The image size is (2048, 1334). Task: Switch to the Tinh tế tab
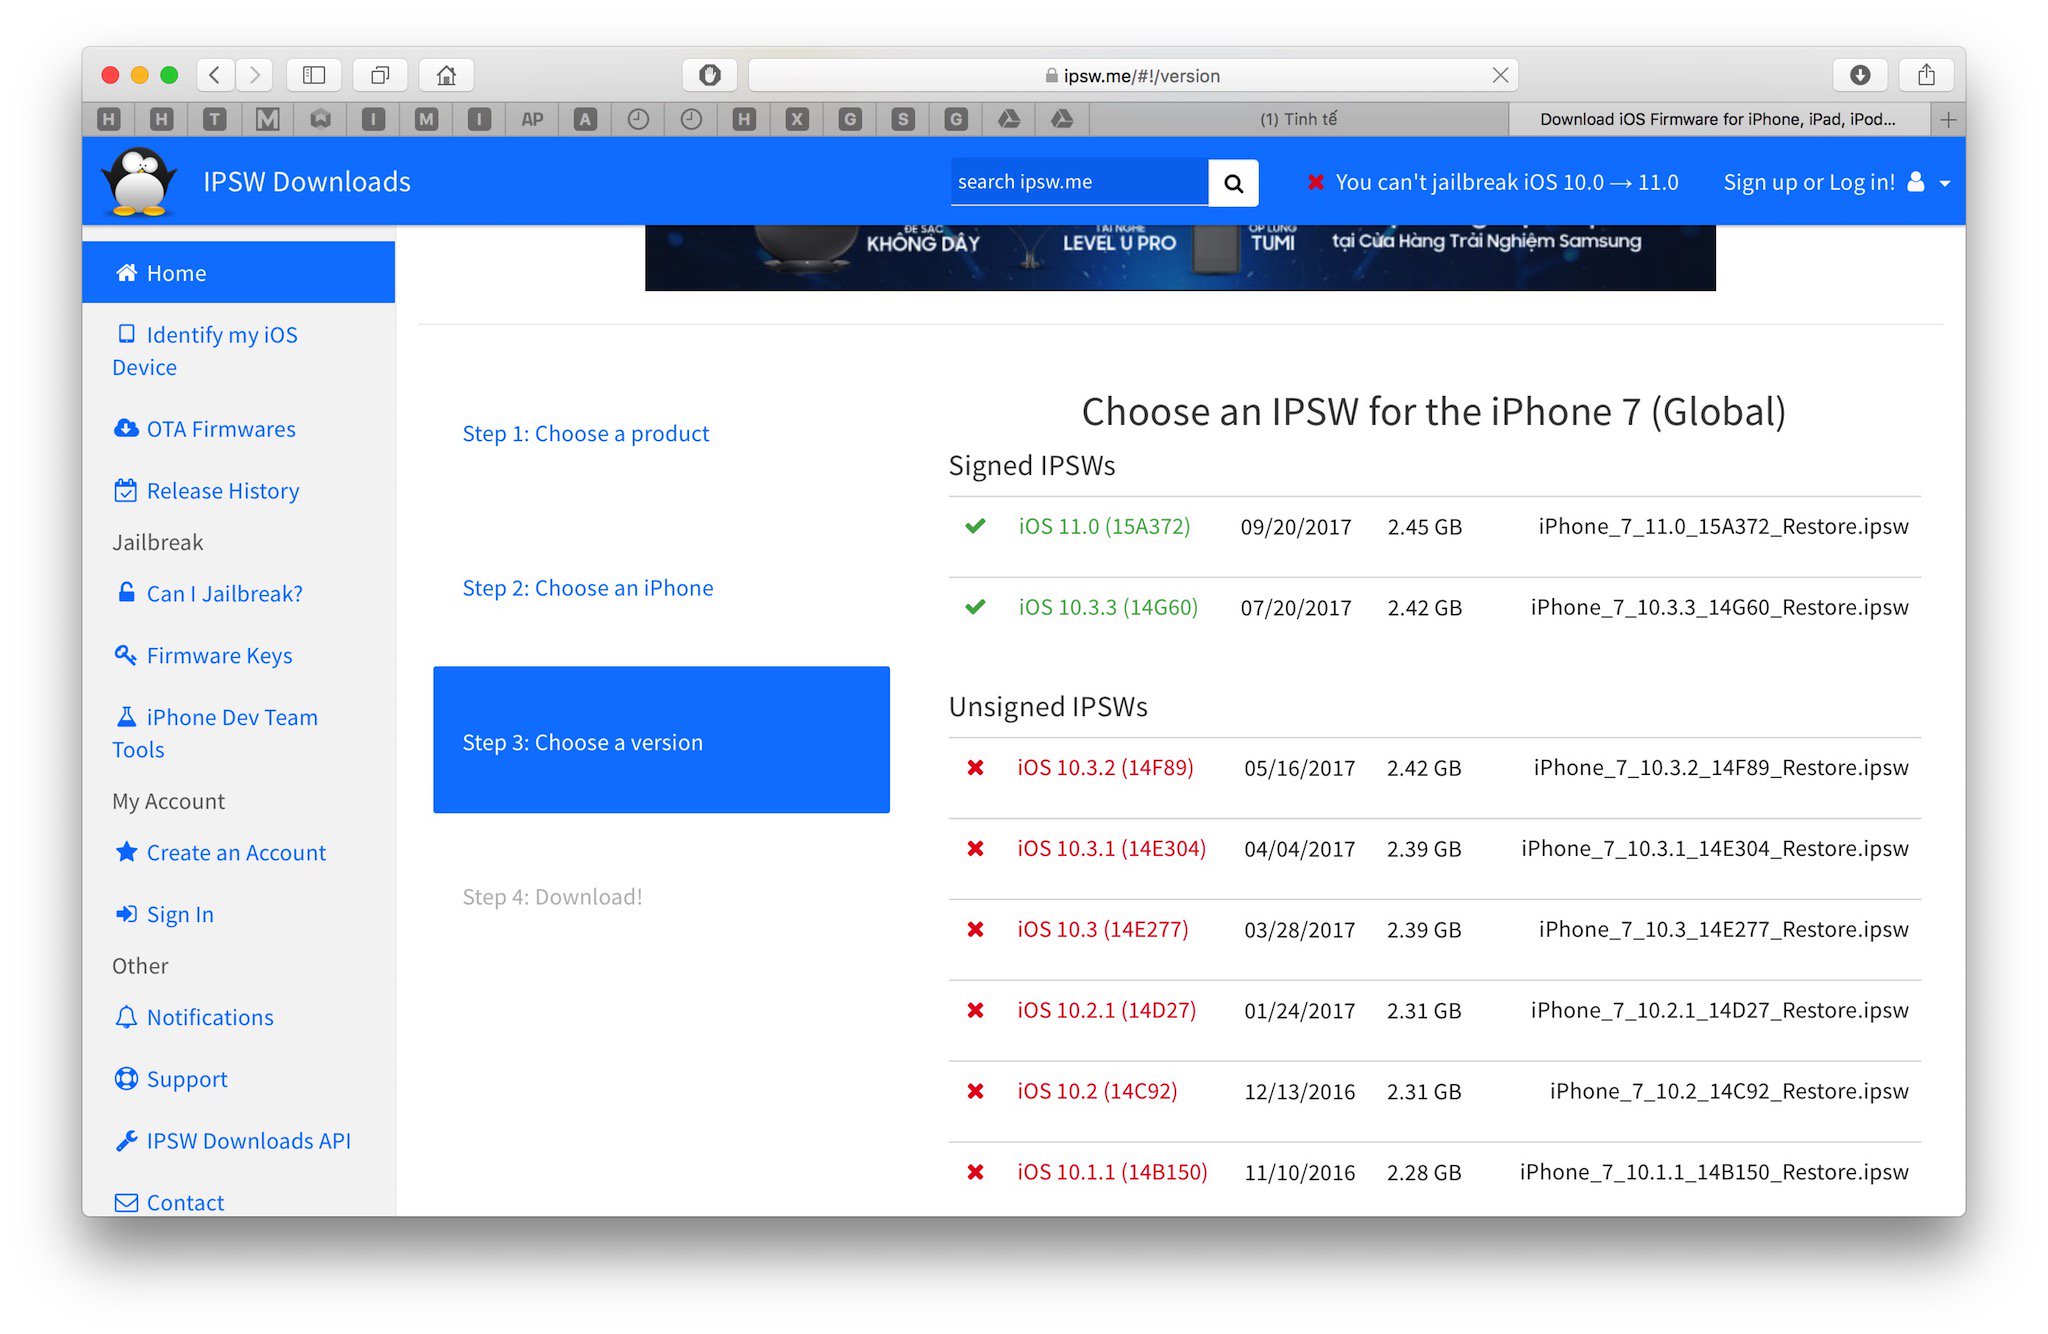(1298, 120)
